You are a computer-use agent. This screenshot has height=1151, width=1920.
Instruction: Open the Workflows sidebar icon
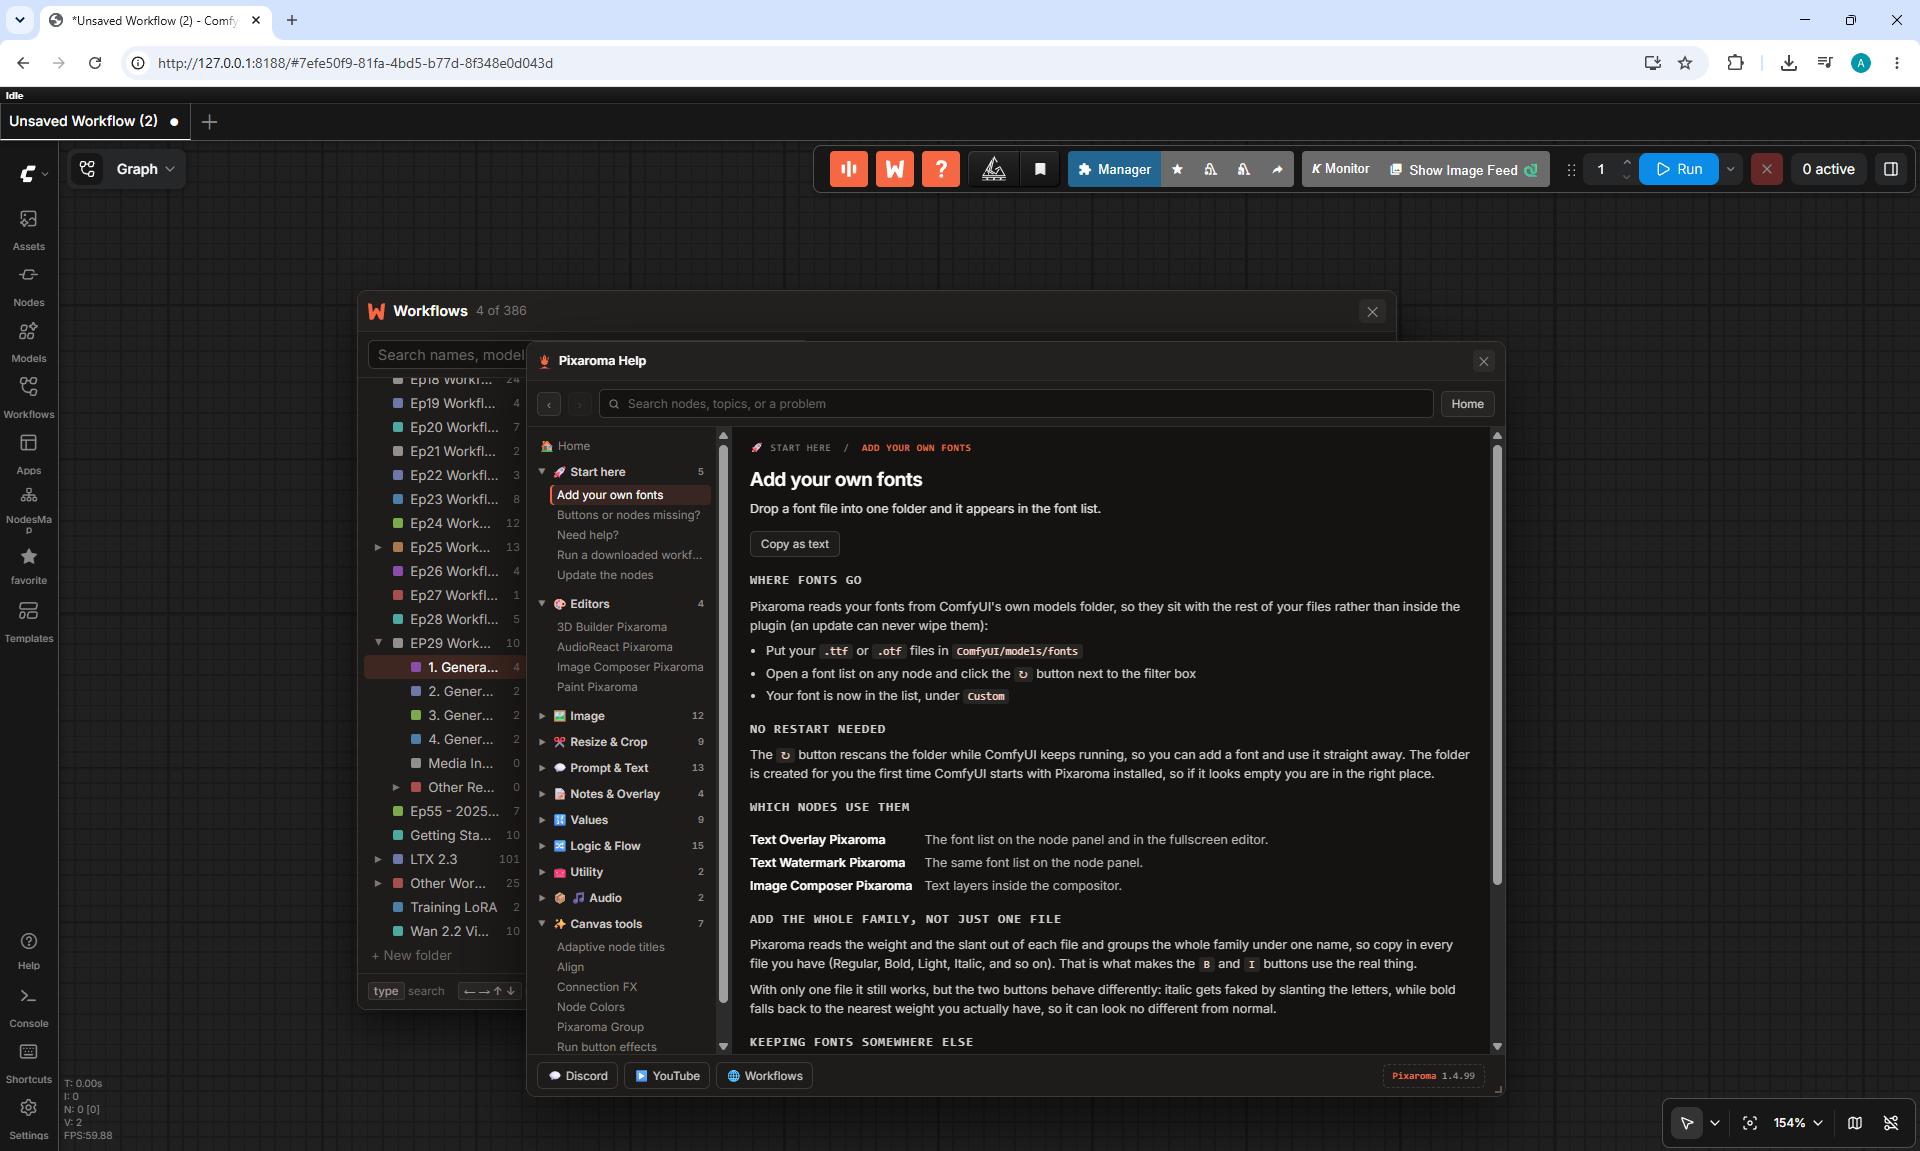tap(28, 397)
